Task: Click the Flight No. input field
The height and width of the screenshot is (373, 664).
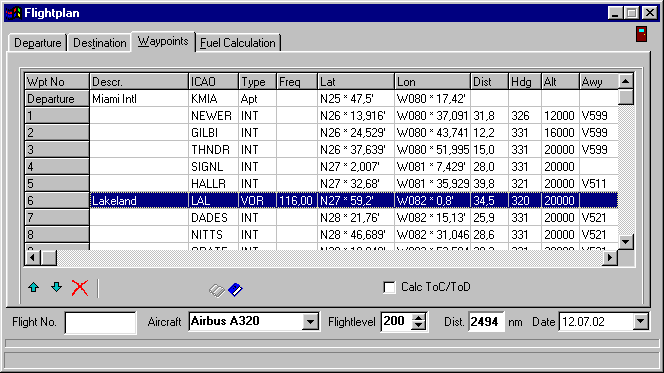Action: click(100, 323)
